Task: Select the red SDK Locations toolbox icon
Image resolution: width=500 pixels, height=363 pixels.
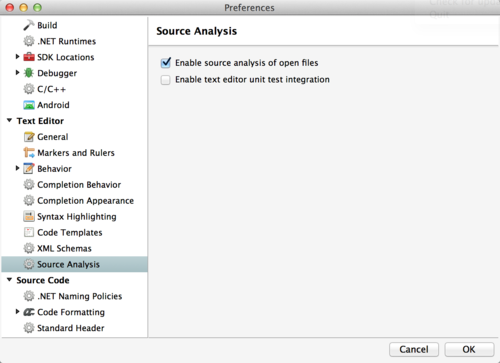Action: (x=29, y=57)
